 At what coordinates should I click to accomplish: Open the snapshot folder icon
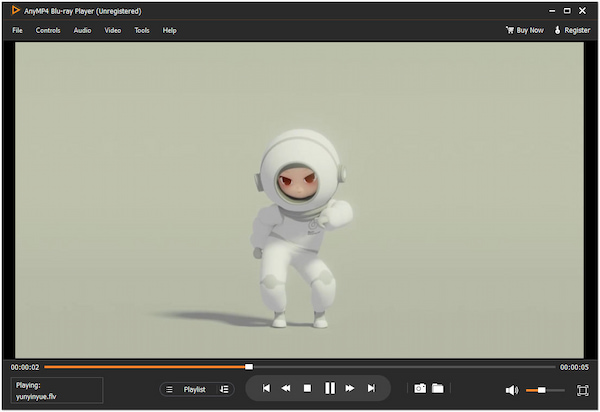click(x=438, y=388)
